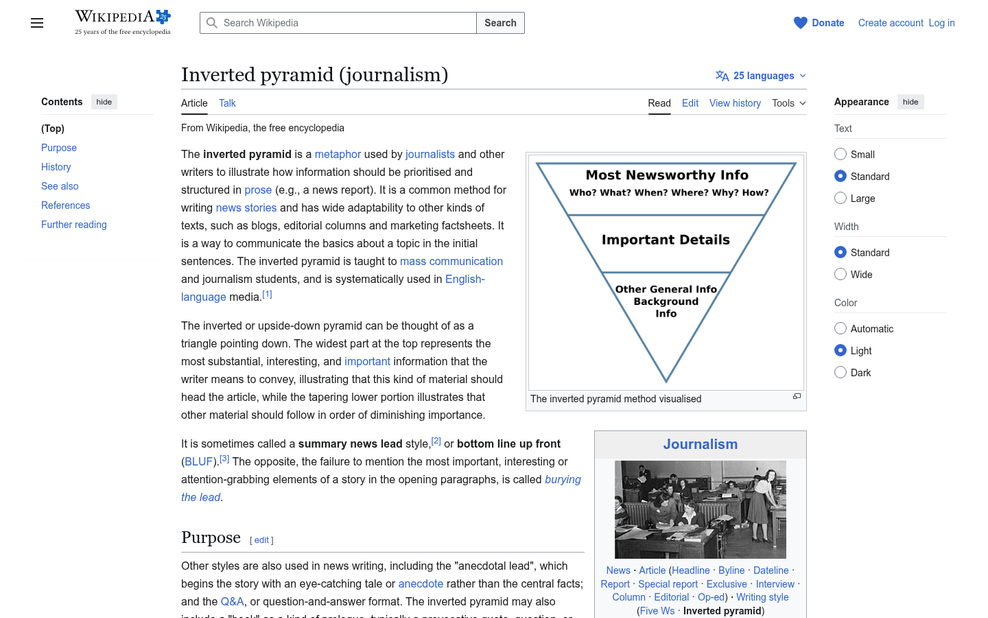Image resolution: width=988 pixels, height=618 pixels.
Task: Switch to the Article tab
Action: (194, 103)
